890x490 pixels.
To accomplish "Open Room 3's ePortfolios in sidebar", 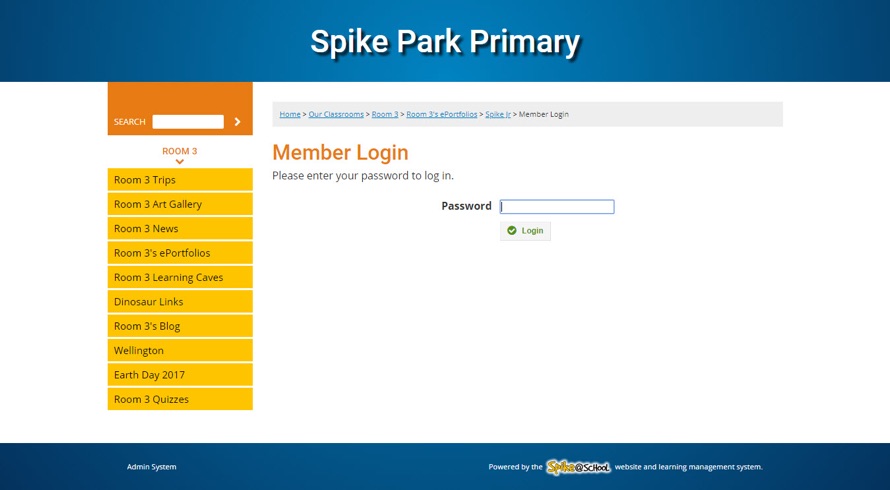I will coord(180,253).
